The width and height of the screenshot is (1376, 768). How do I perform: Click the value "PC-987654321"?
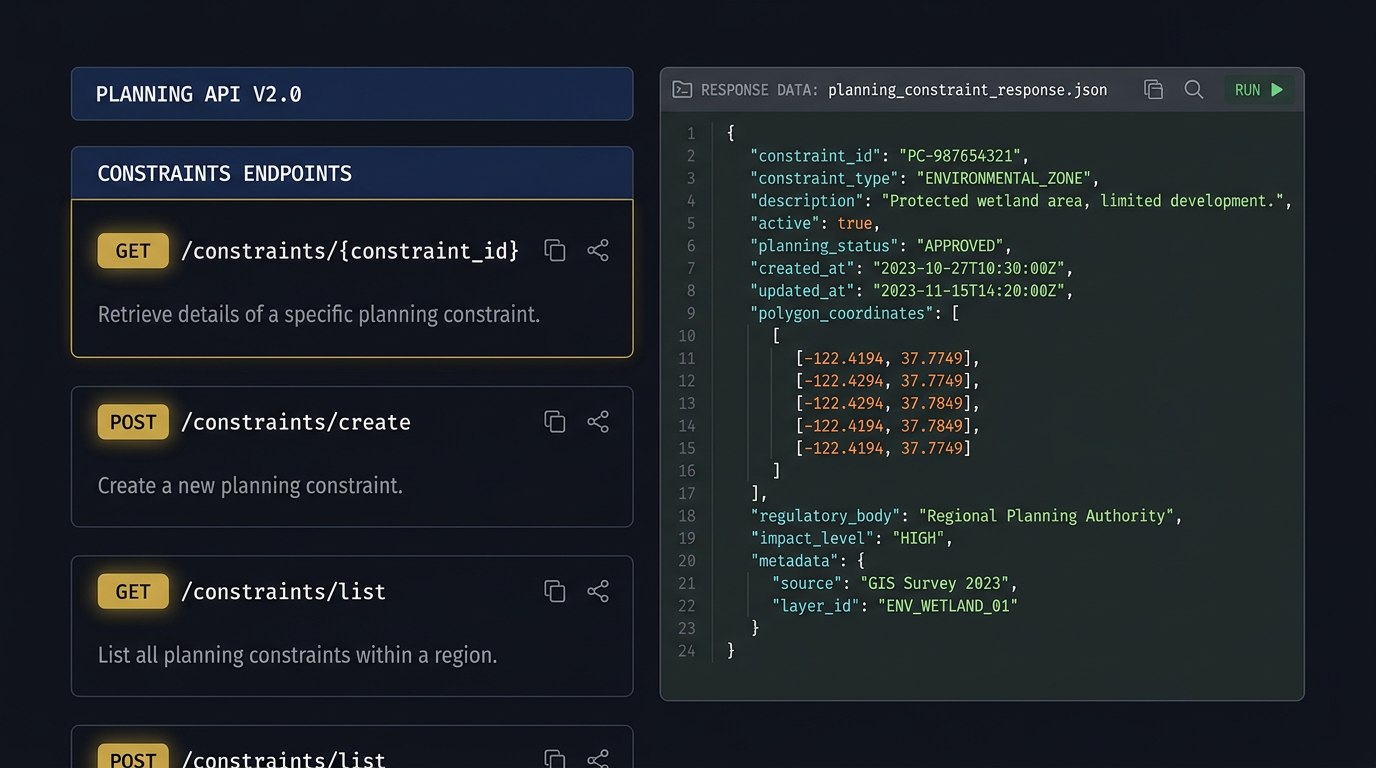960,155
